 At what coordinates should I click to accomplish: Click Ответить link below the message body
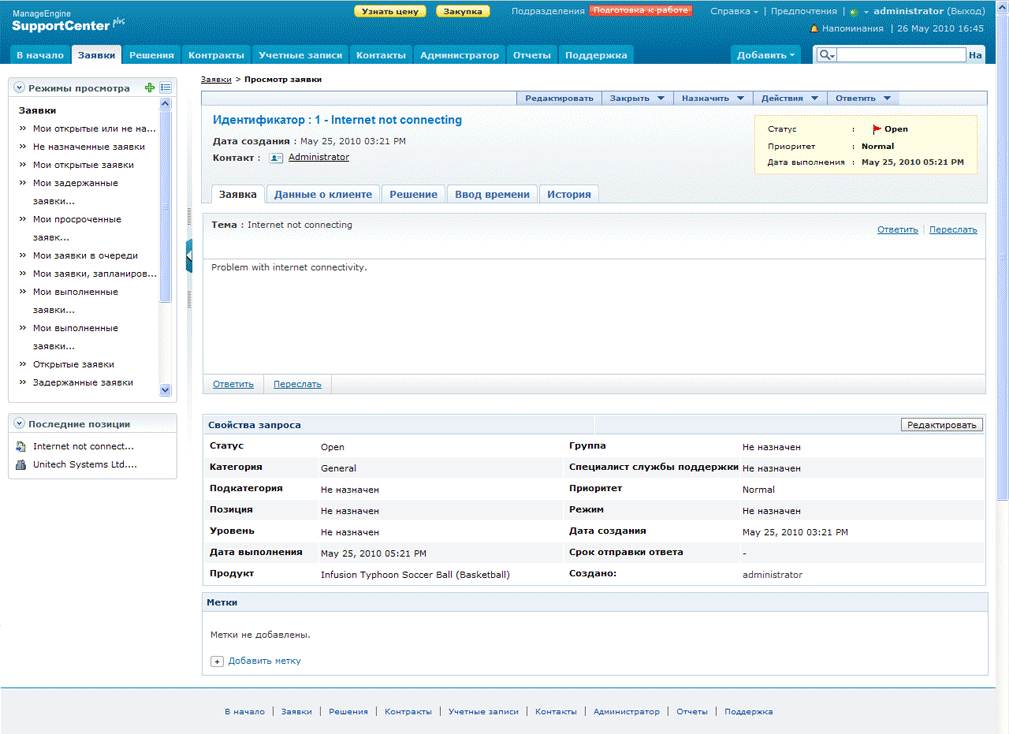(x=233, y=384)
